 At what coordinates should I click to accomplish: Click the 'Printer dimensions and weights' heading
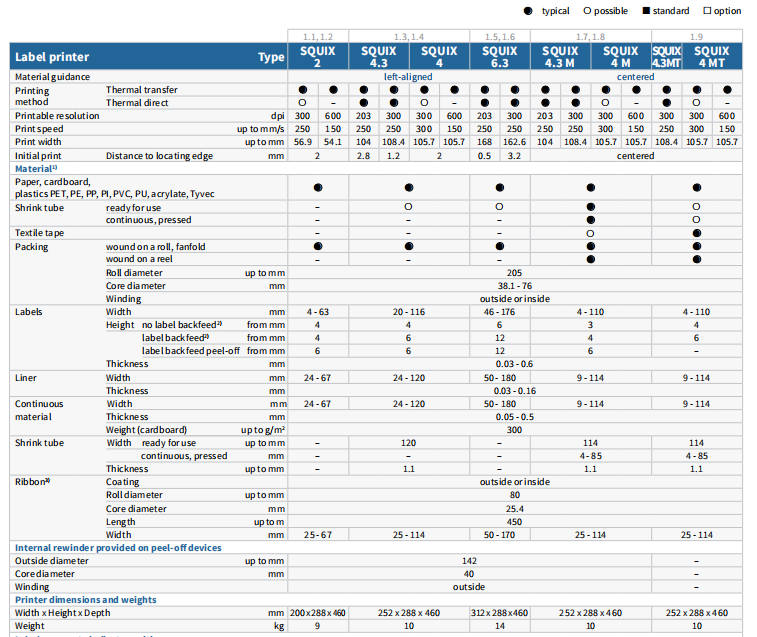[85, 600]
